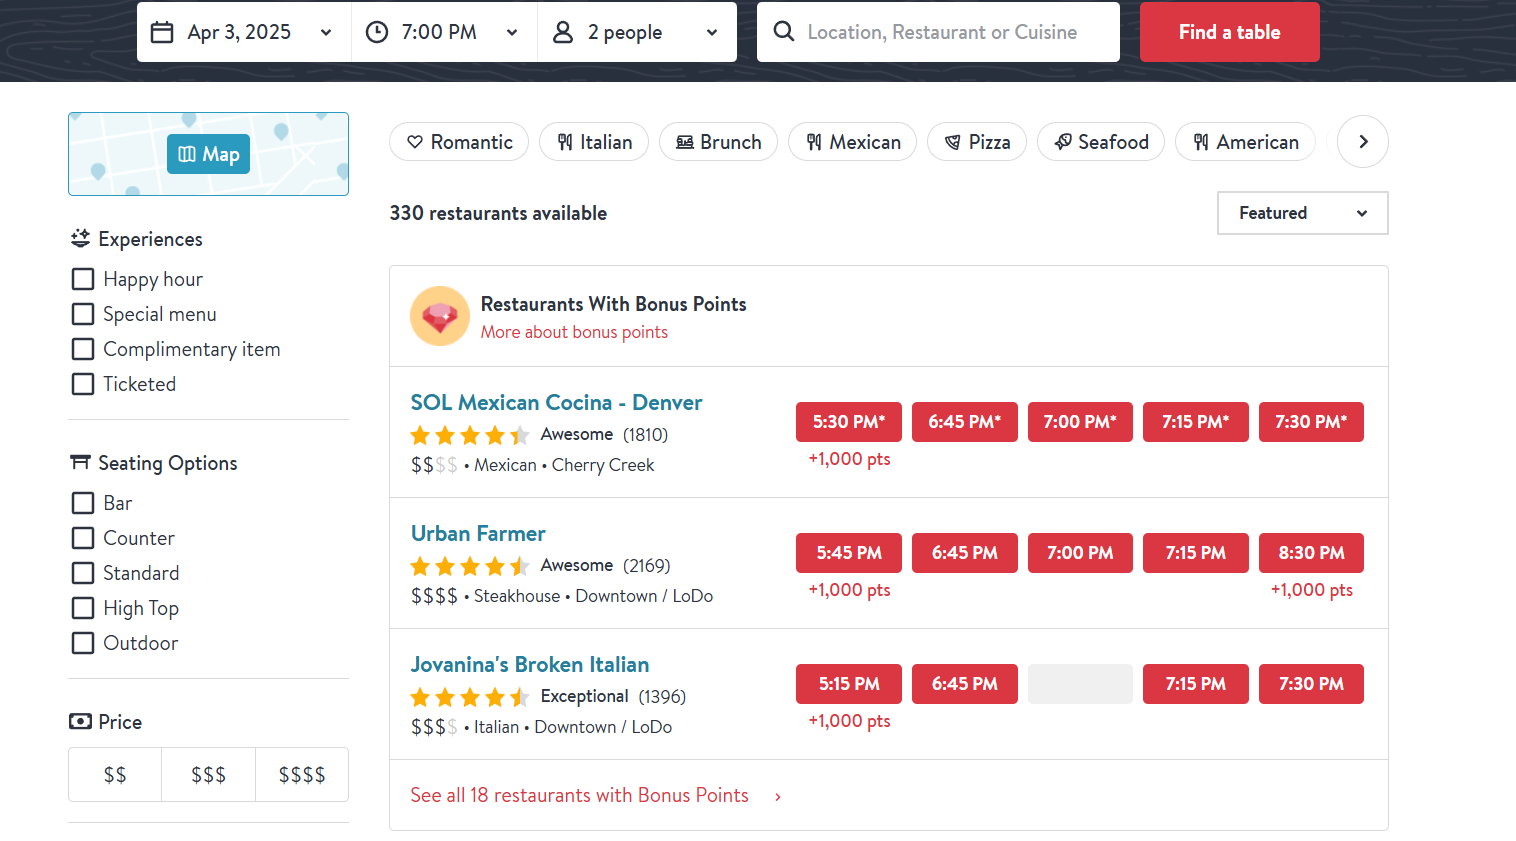
Task: Open the Featured sort dropdown
Action: coord(1302,213)
